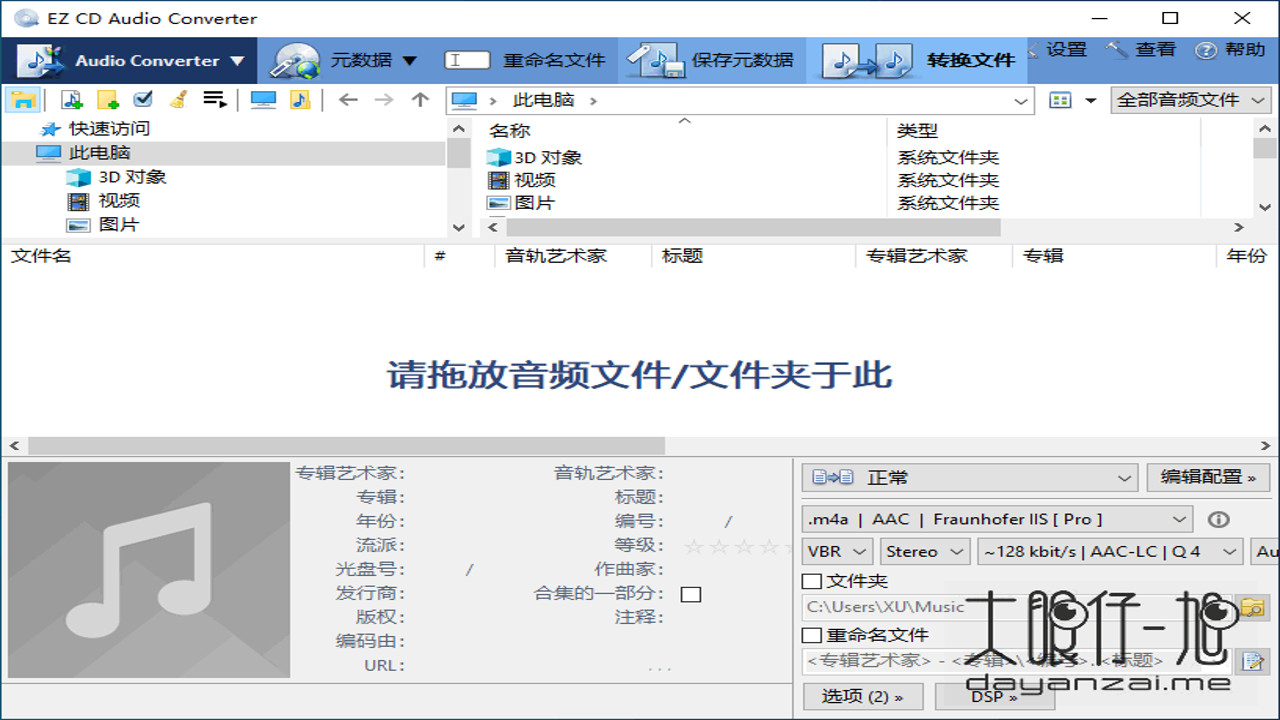Click the music folder toolbar icon
Image resolution: width=1280 pixels, height=720 pixels.
[300, 100]
